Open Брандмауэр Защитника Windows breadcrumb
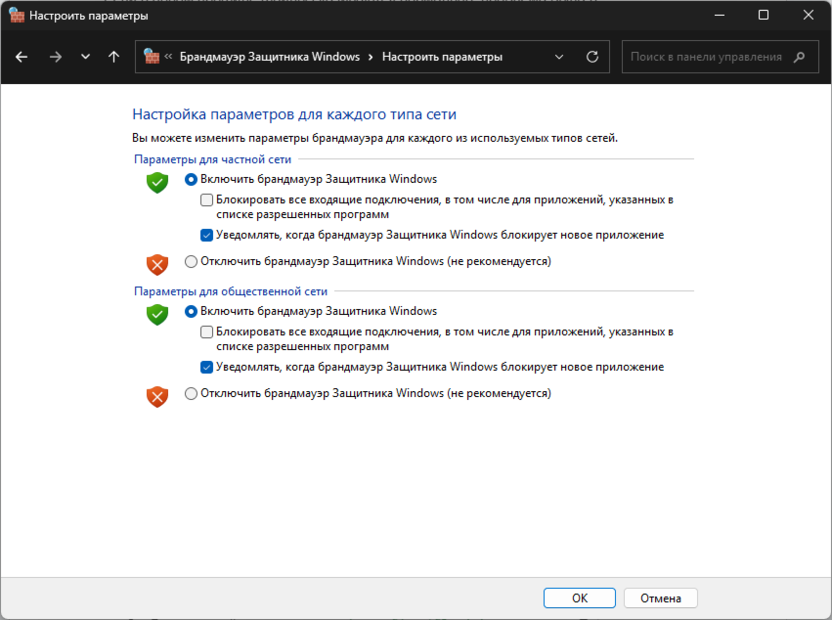 click(270, 57)
